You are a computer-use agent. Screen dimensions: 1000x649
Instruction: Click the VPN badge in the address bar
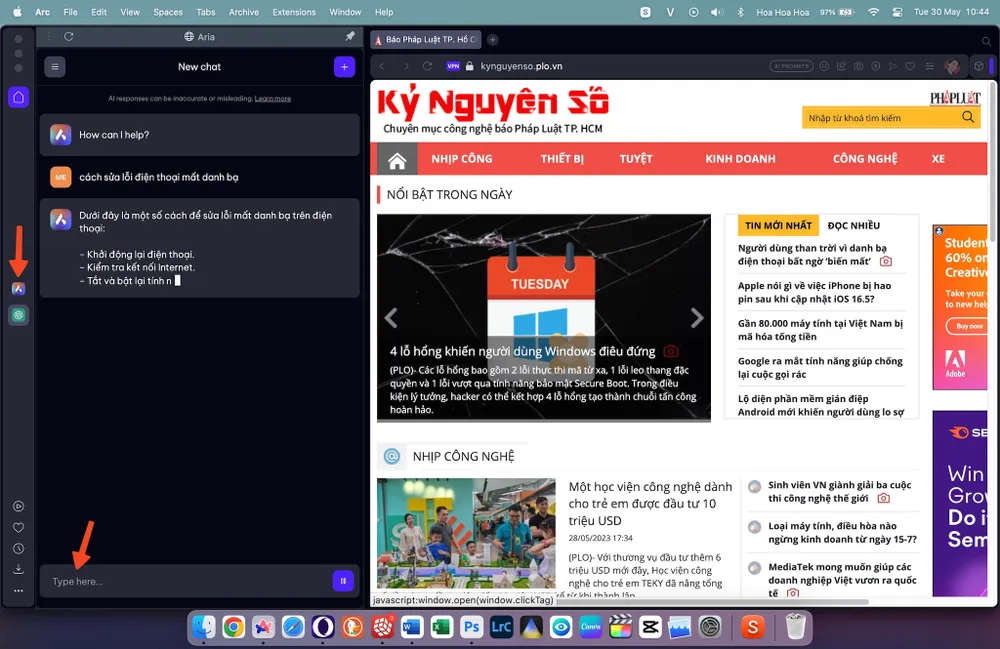(453, 64)
